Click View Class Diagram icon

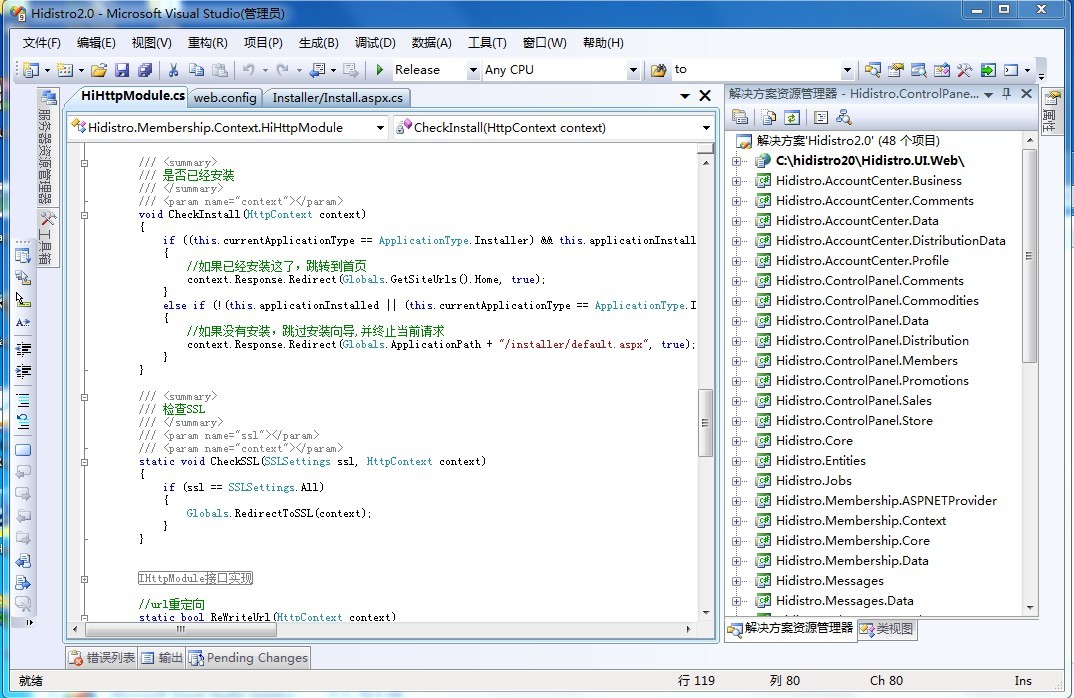[844, 117]
